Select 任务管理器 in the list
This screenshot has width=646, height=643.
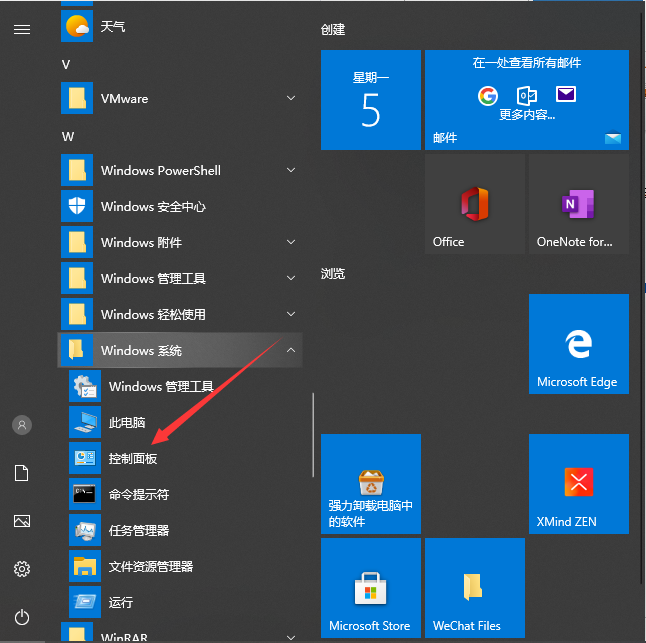138,530
